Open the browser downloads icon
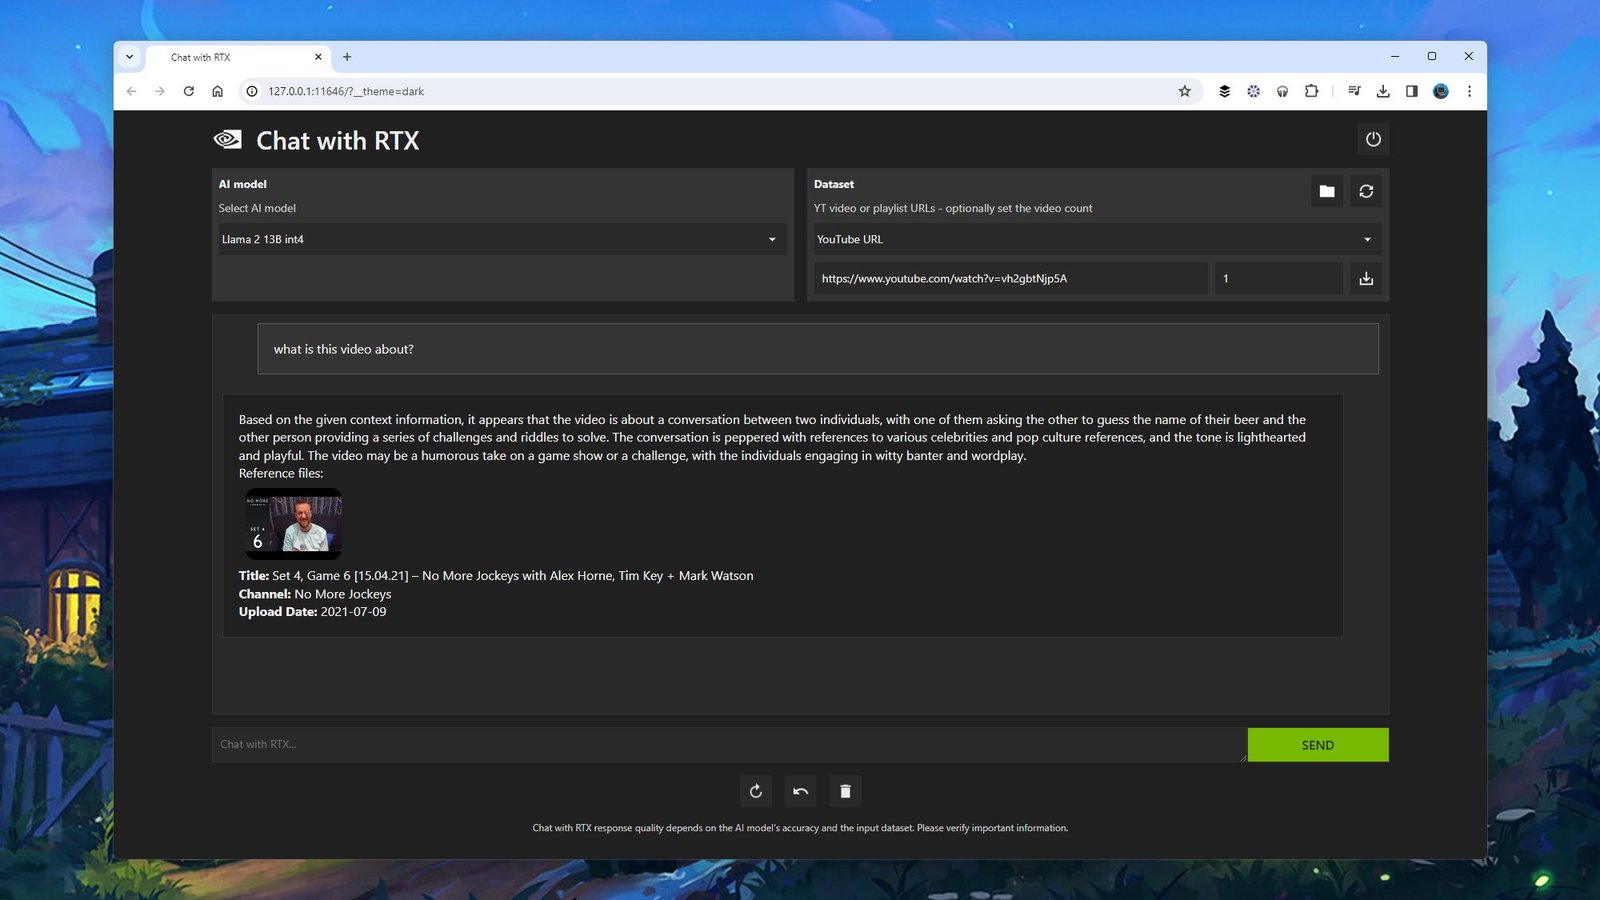Screen dimensions: 1600x900 (1383, 91)
